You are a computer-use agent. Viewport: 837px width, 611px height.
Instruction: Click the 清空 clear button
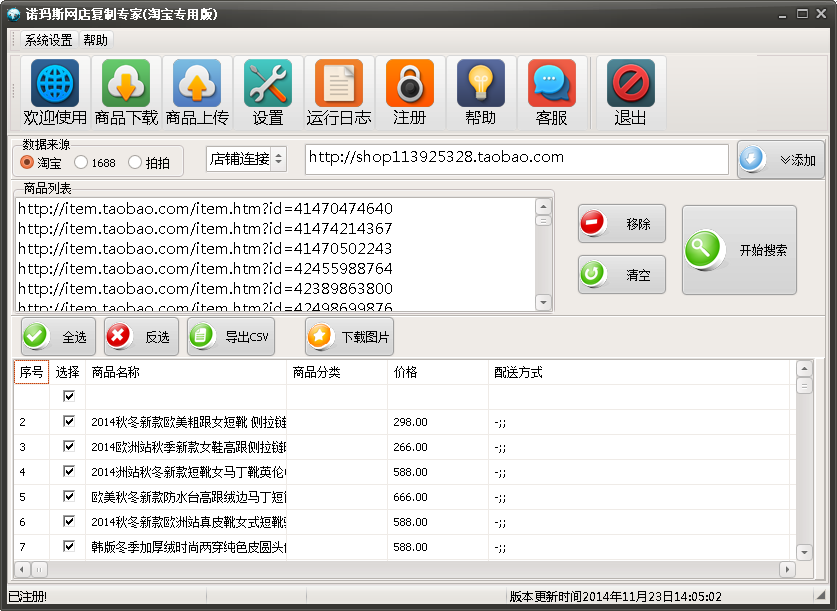point(621,274)
